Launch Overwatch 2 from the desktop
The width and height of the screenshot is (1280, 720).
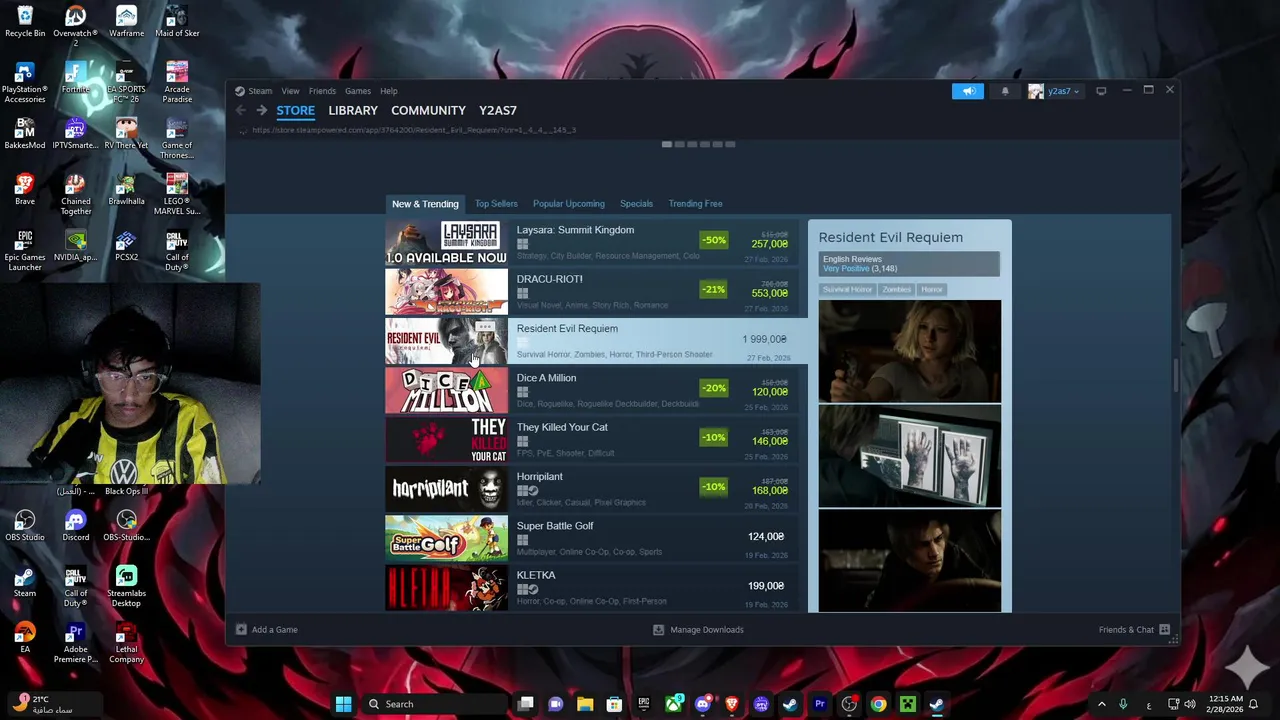click(x=75, y=26)
